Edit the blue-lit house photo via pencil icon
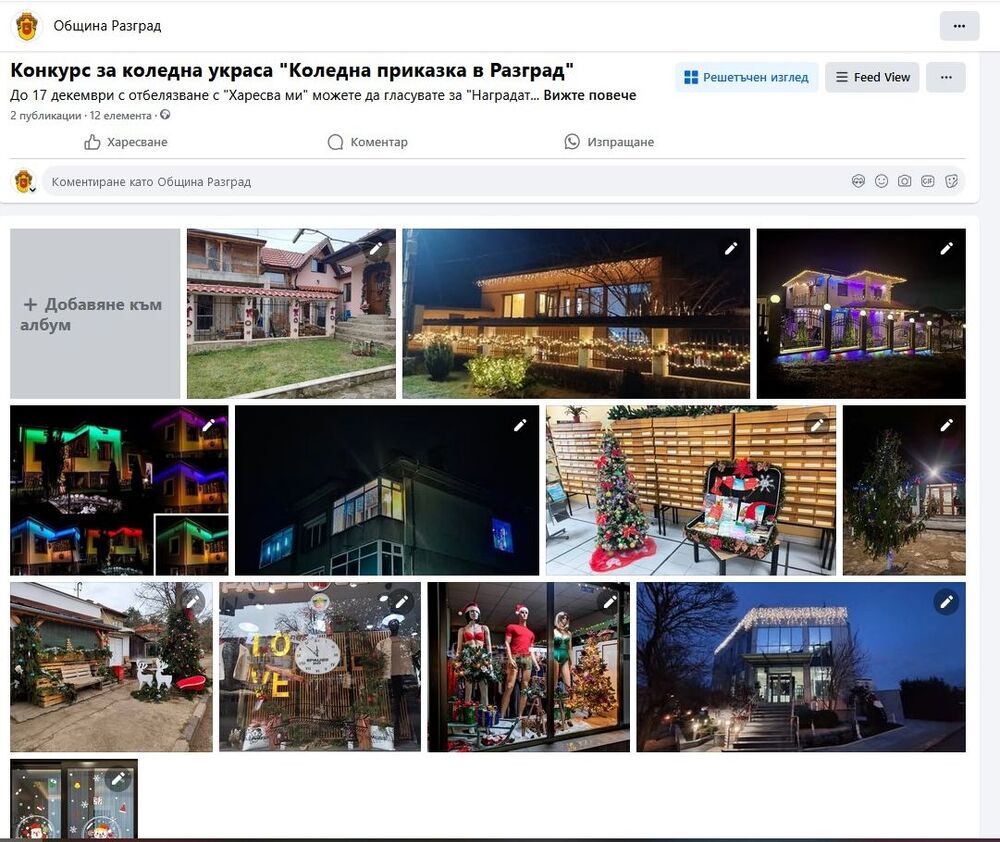Image resolution: width=1000 pixels, height=842 pixels. point(521,426)
